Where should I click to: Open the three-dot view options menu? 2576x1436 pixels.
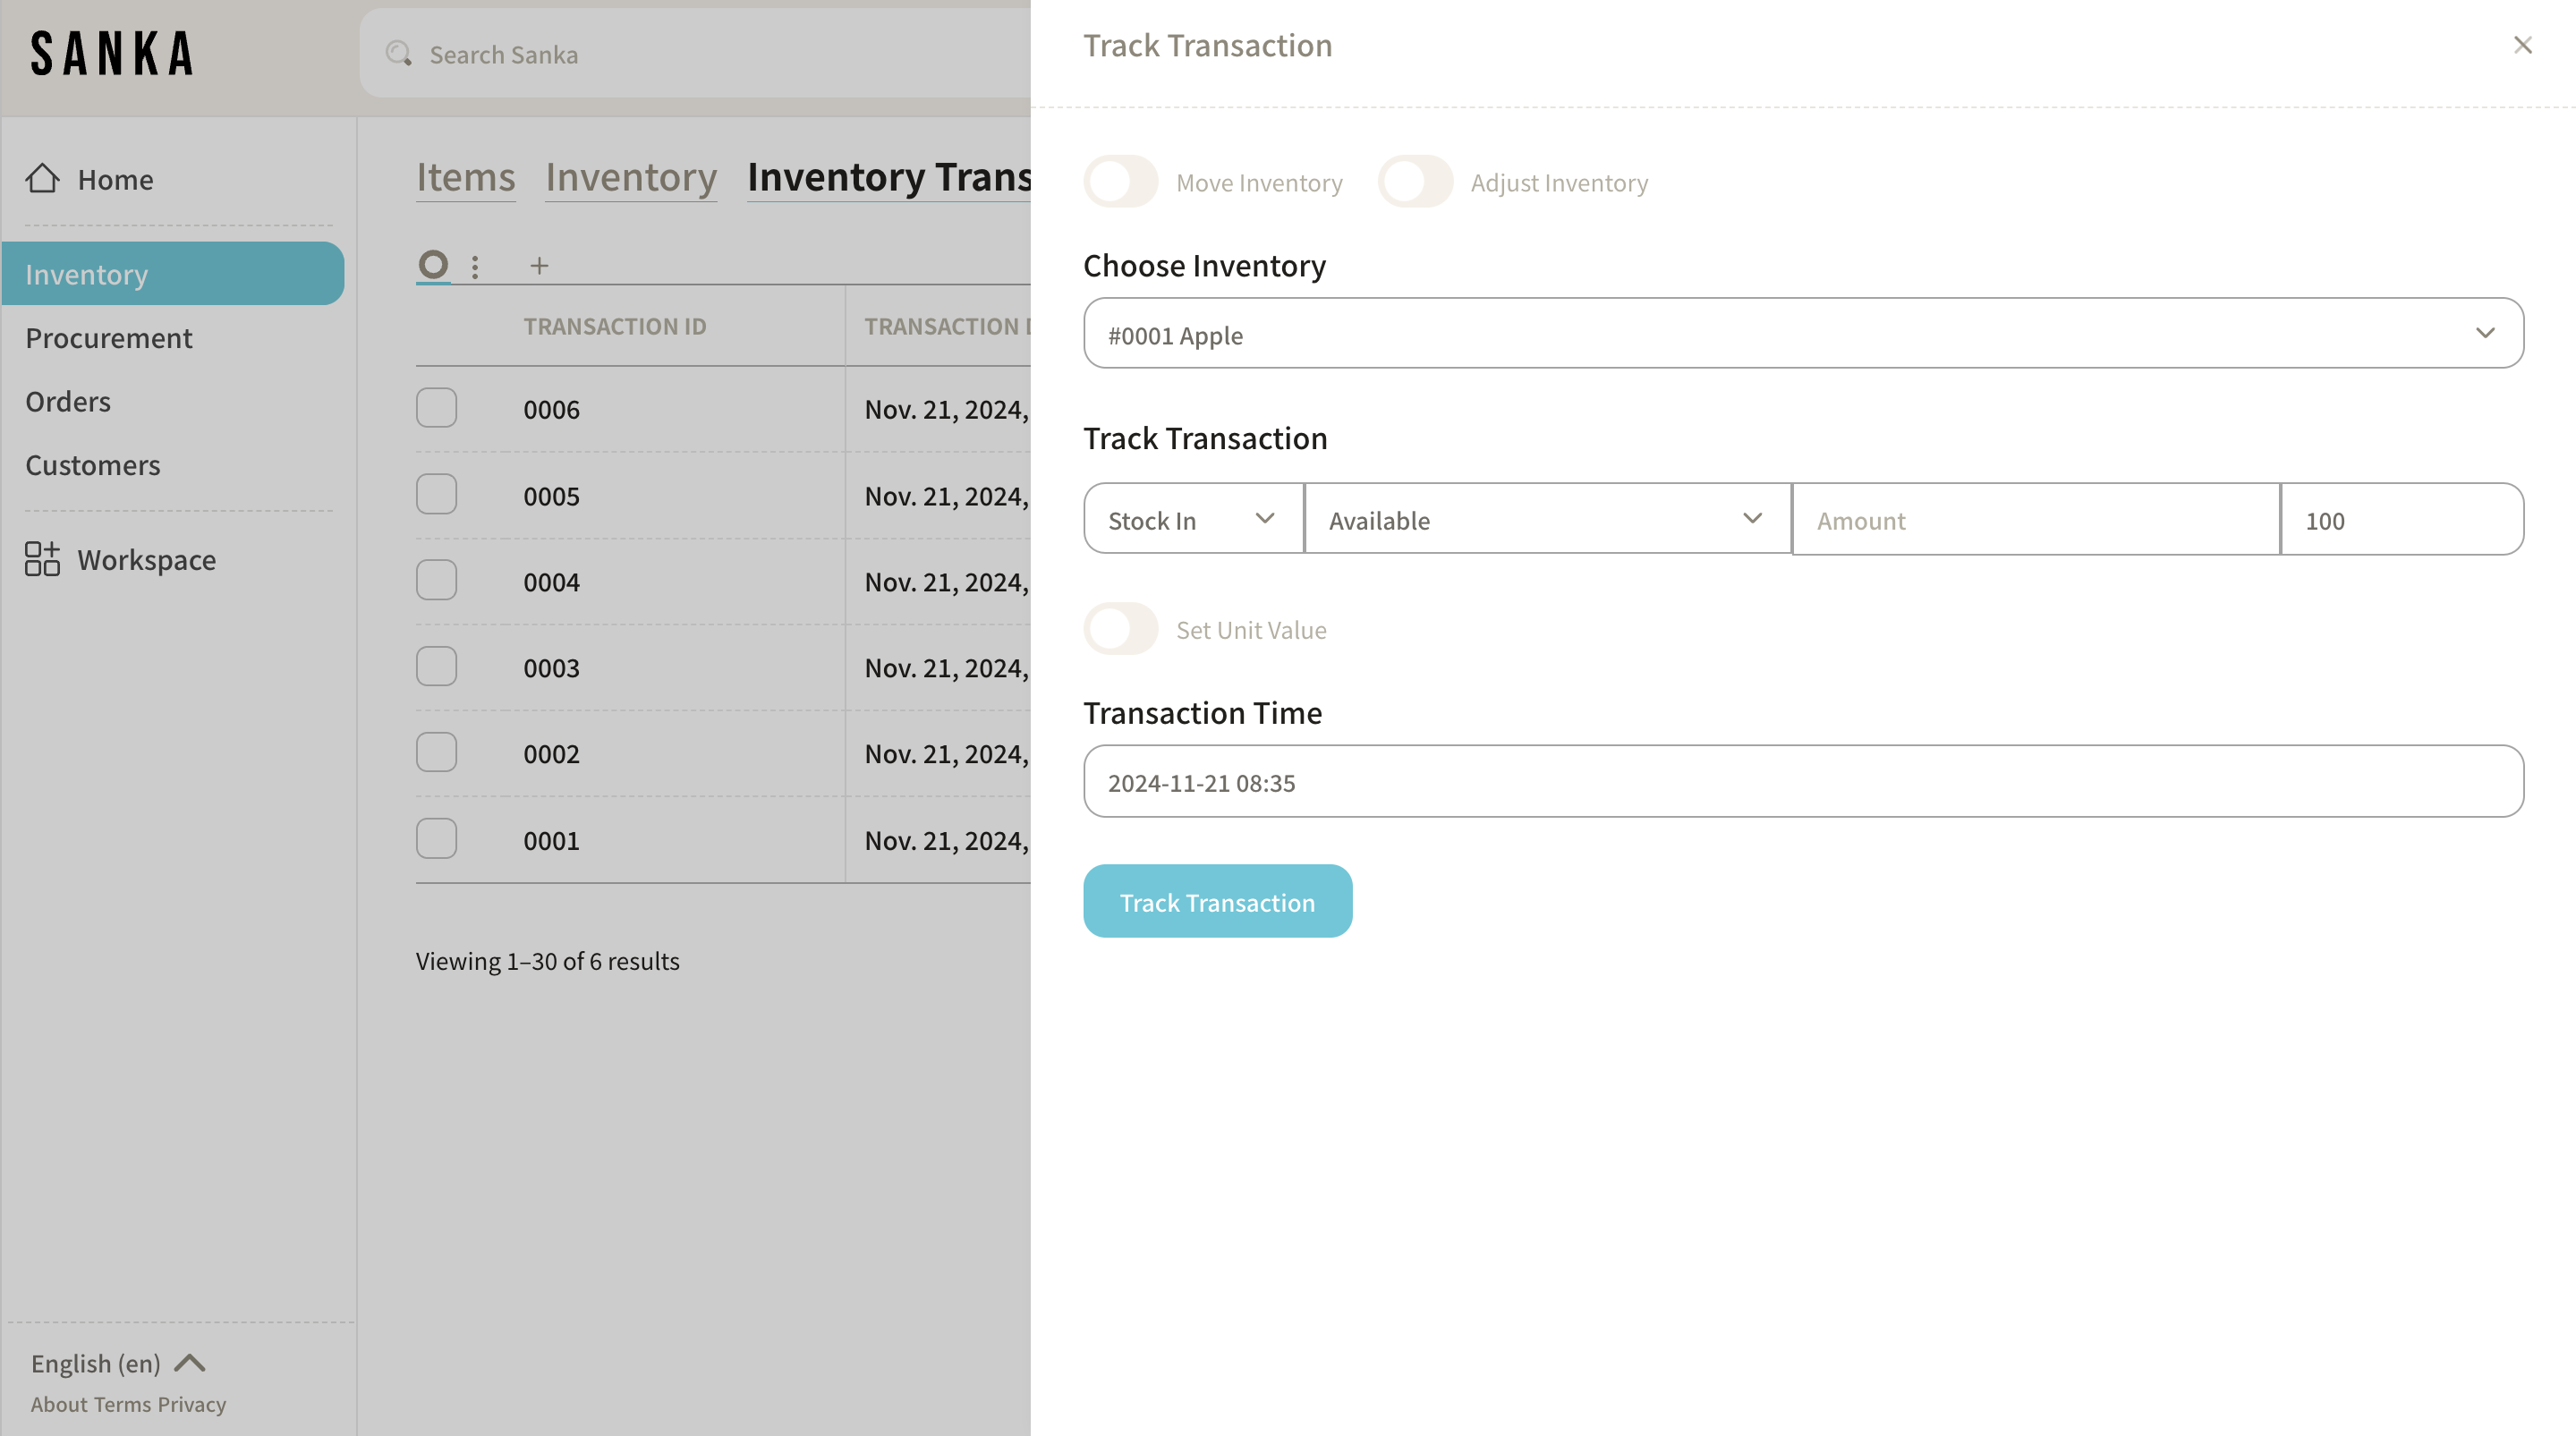[475, 267]
